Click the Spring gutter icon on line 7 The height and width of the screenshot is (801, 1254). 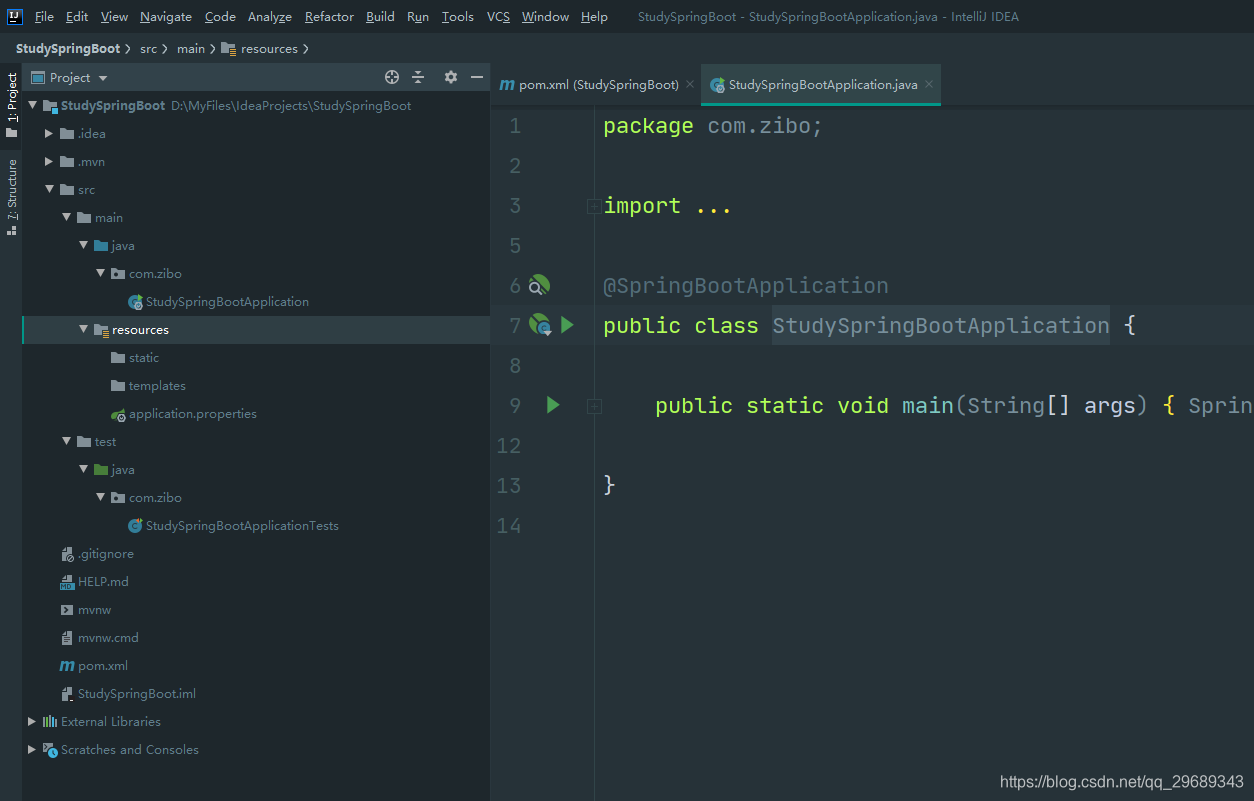click(x=540, y=325)
